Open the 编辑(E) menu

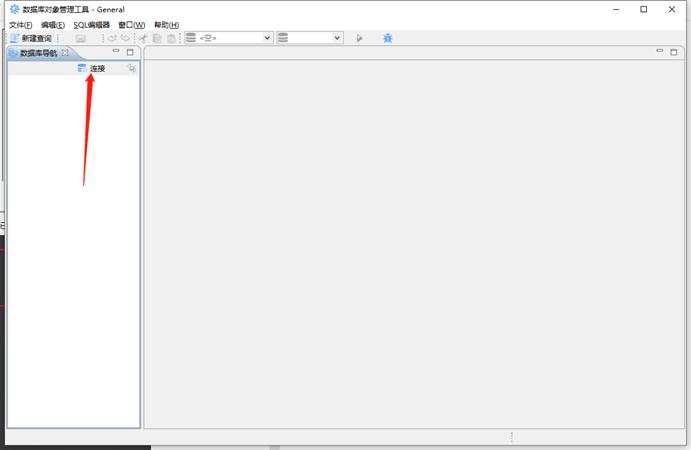pyautogui.click(x=53, y=25)
